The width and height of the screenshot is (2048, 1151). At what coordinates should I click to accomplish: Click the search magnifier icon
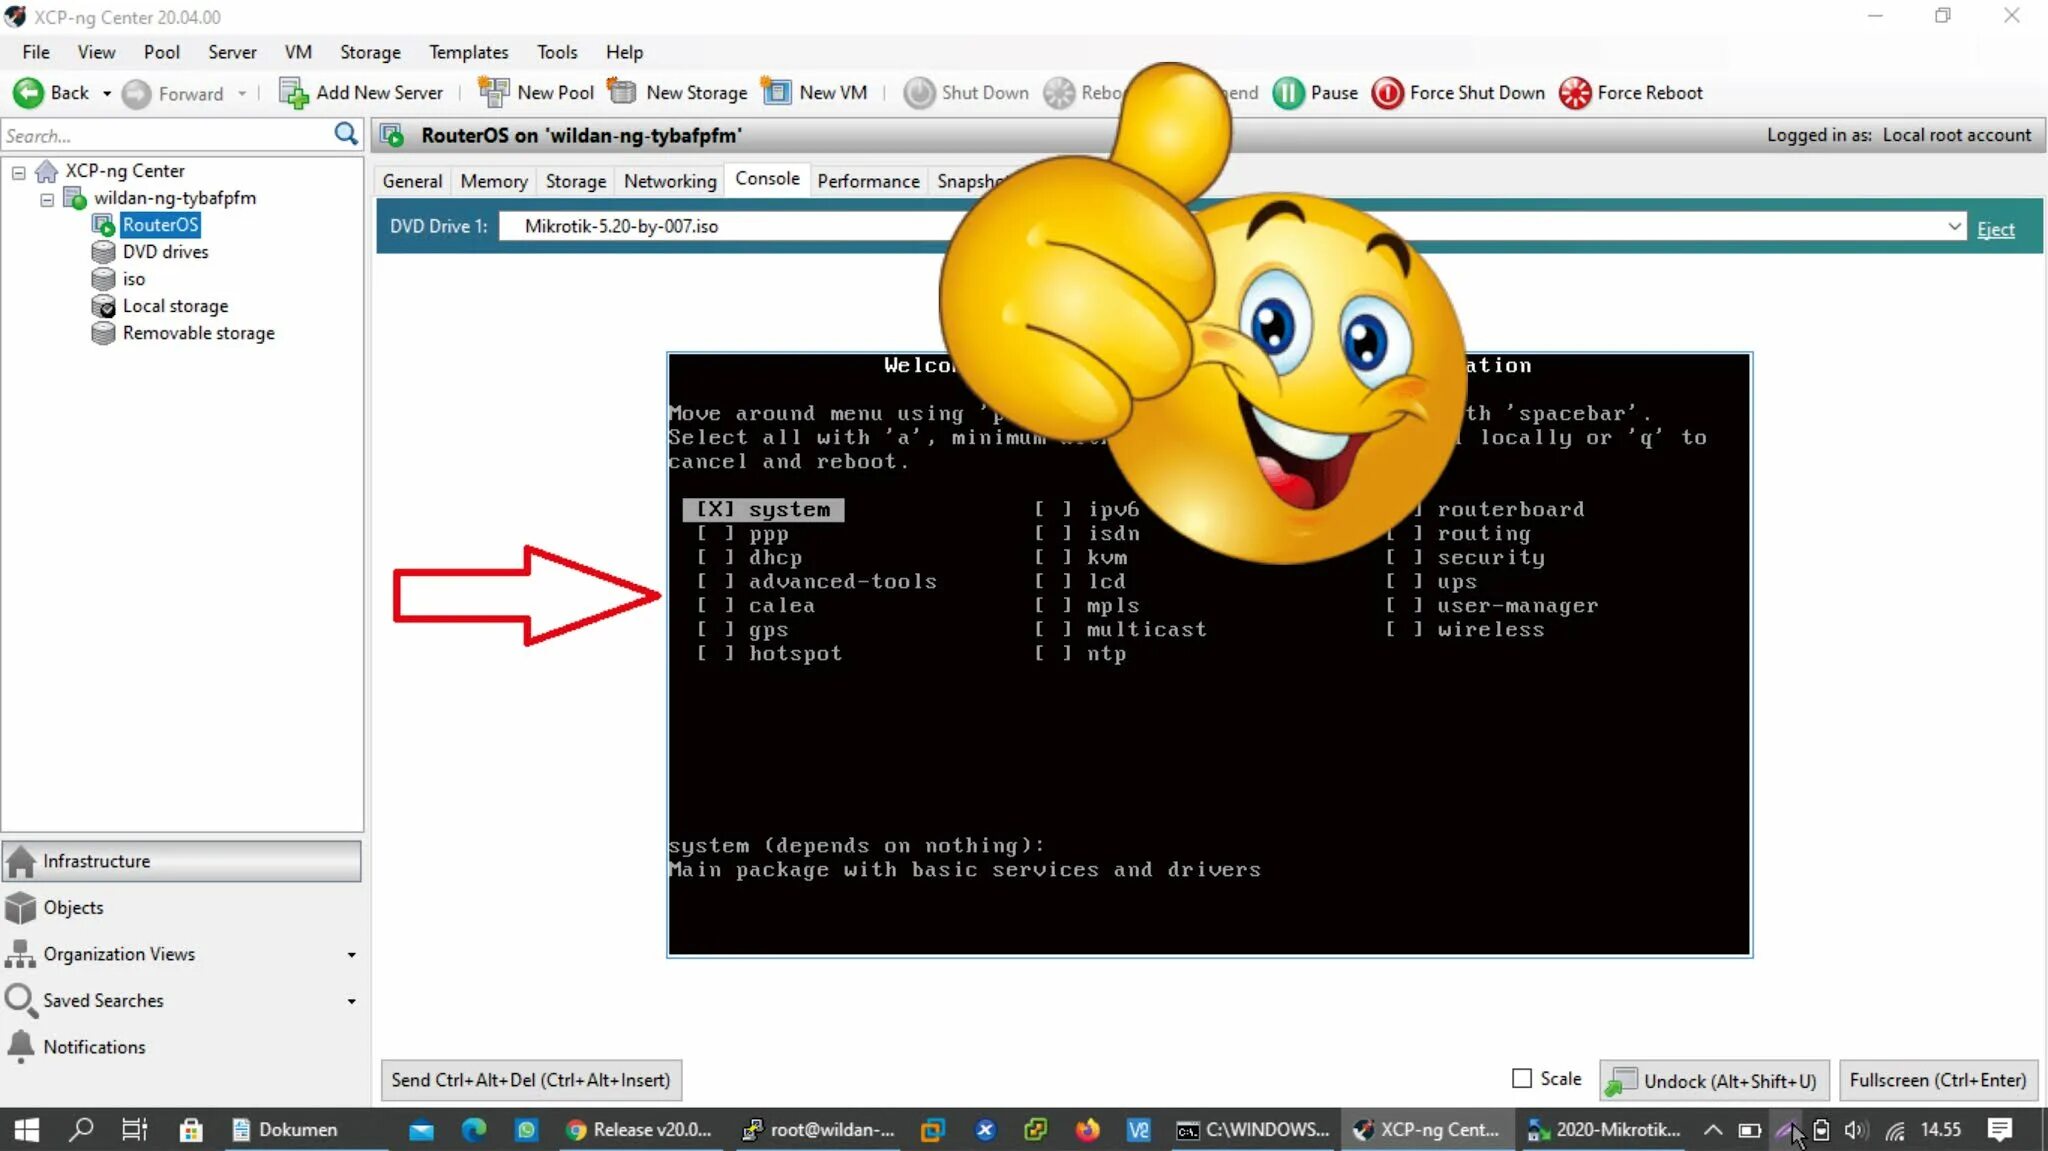pos(346,134)
